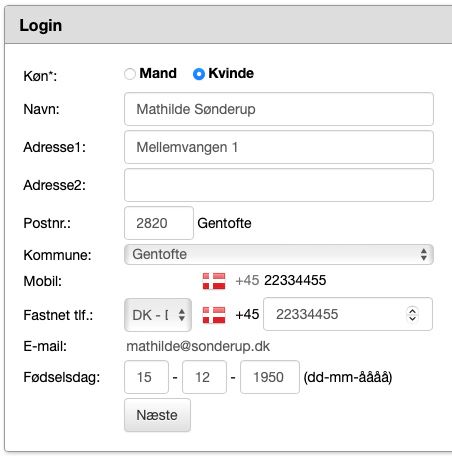Click the Fastnet phone number field 22334455
452x456 pixels.
(348, 314)
